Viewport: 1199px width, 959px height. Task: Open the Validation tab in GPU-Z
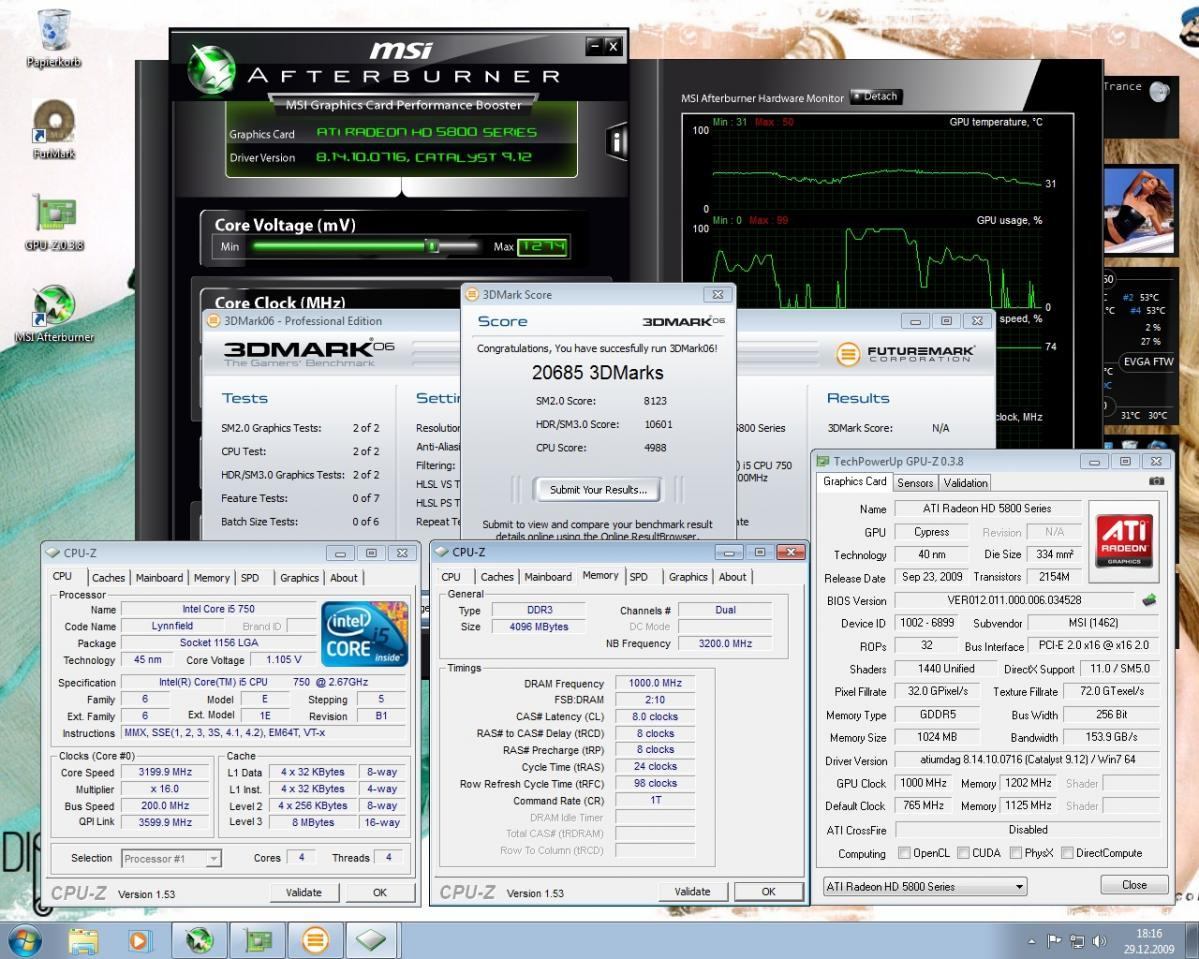(x=965, y=483)
